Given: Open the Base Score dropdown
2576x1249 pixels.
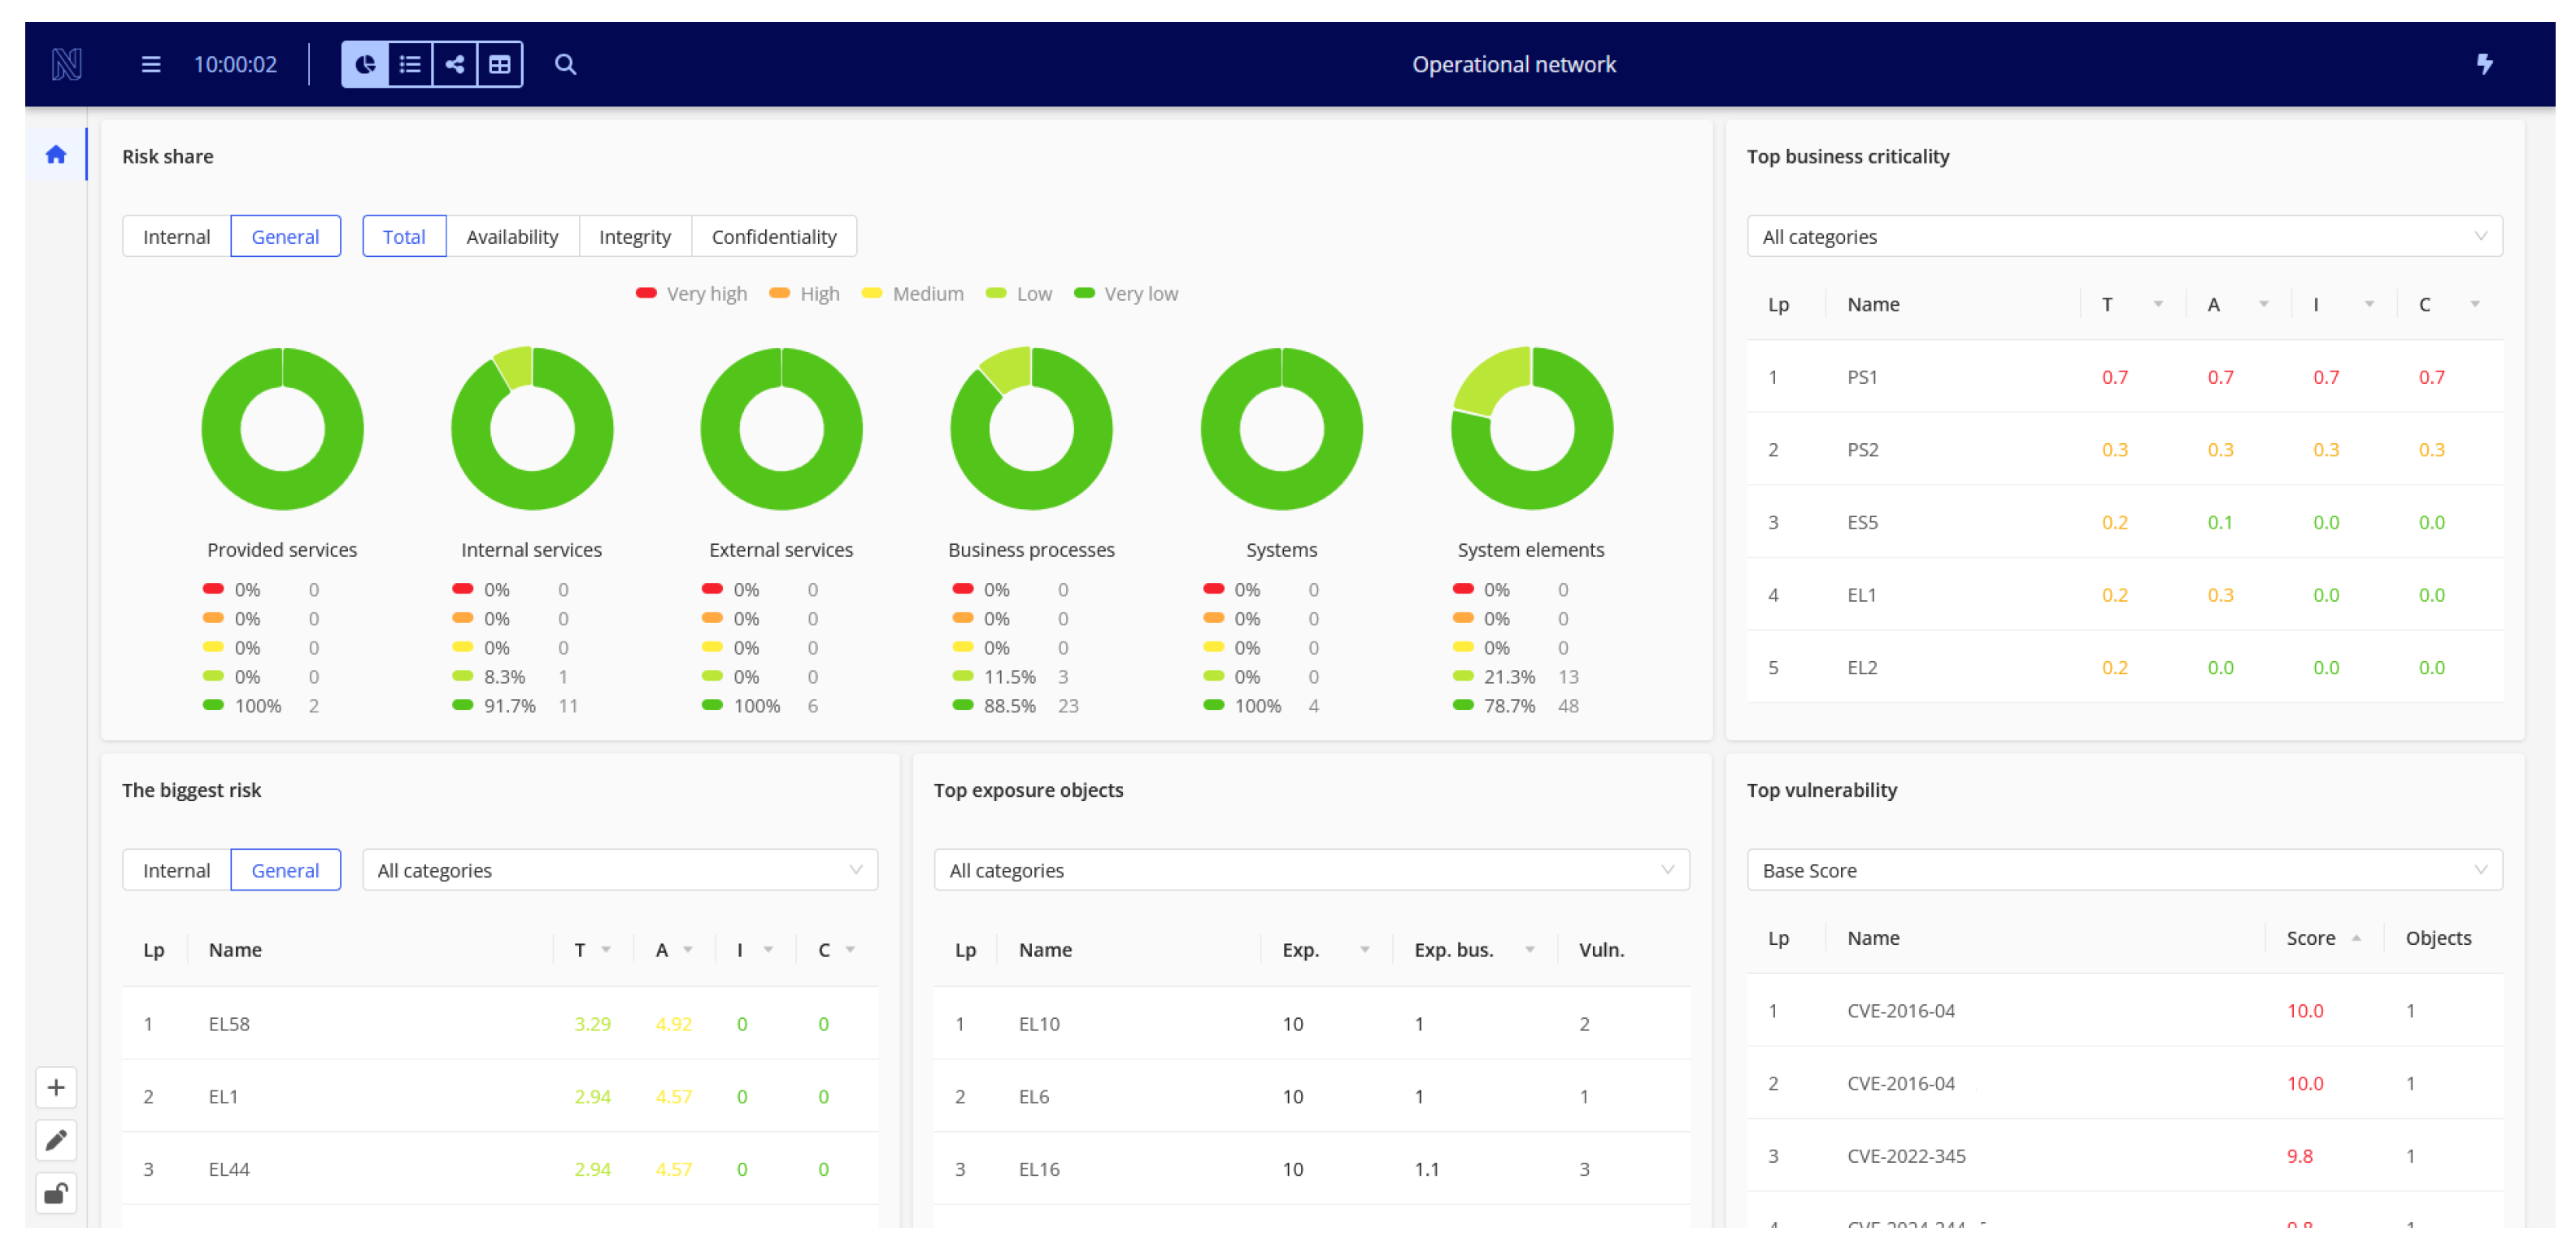Looking at the screenshot, I should (2124, 871).
